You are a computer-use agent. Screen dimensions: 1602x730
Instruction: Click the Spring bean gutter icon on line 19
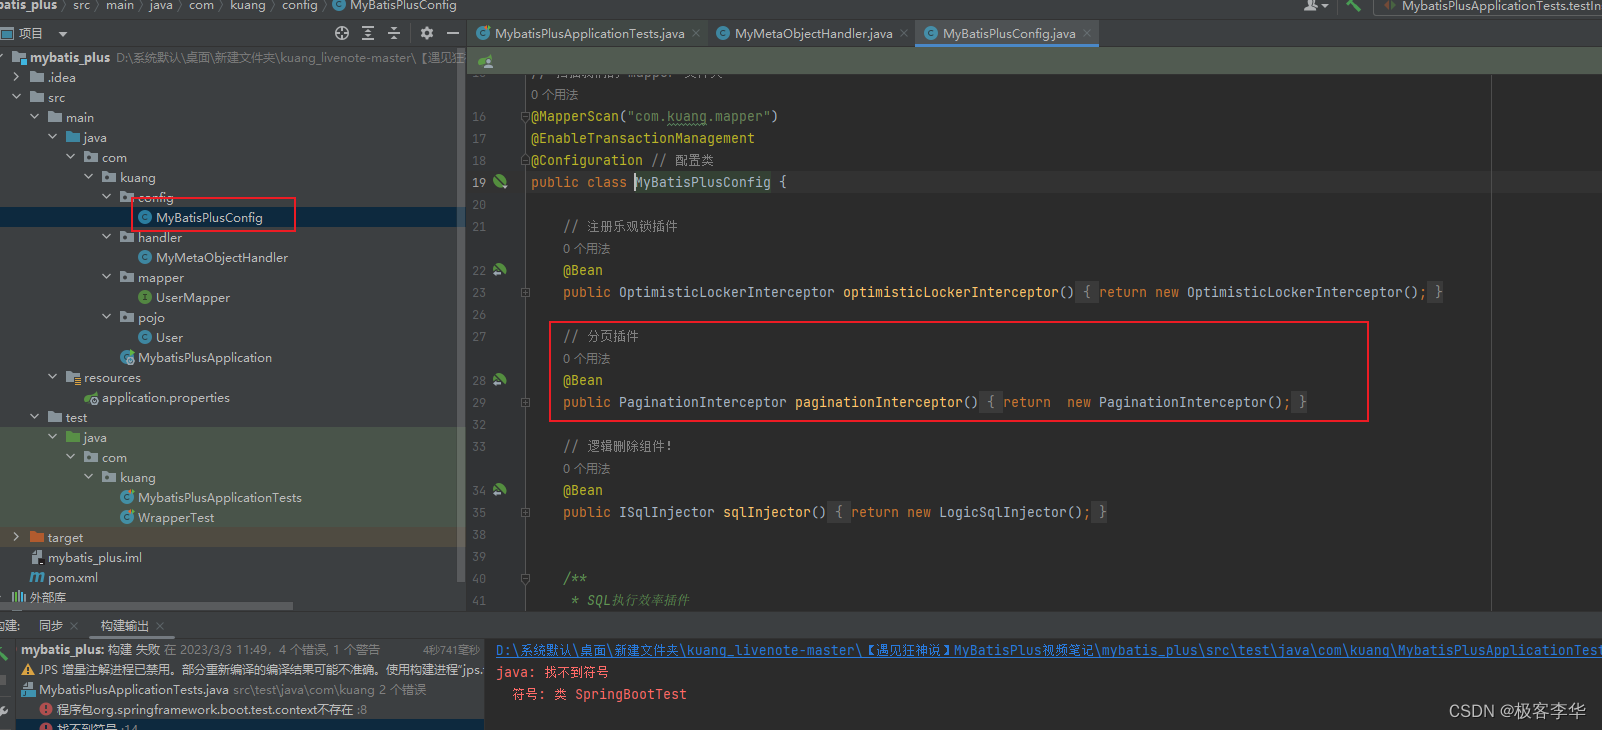pyautogui.click(x=500, y=182)
